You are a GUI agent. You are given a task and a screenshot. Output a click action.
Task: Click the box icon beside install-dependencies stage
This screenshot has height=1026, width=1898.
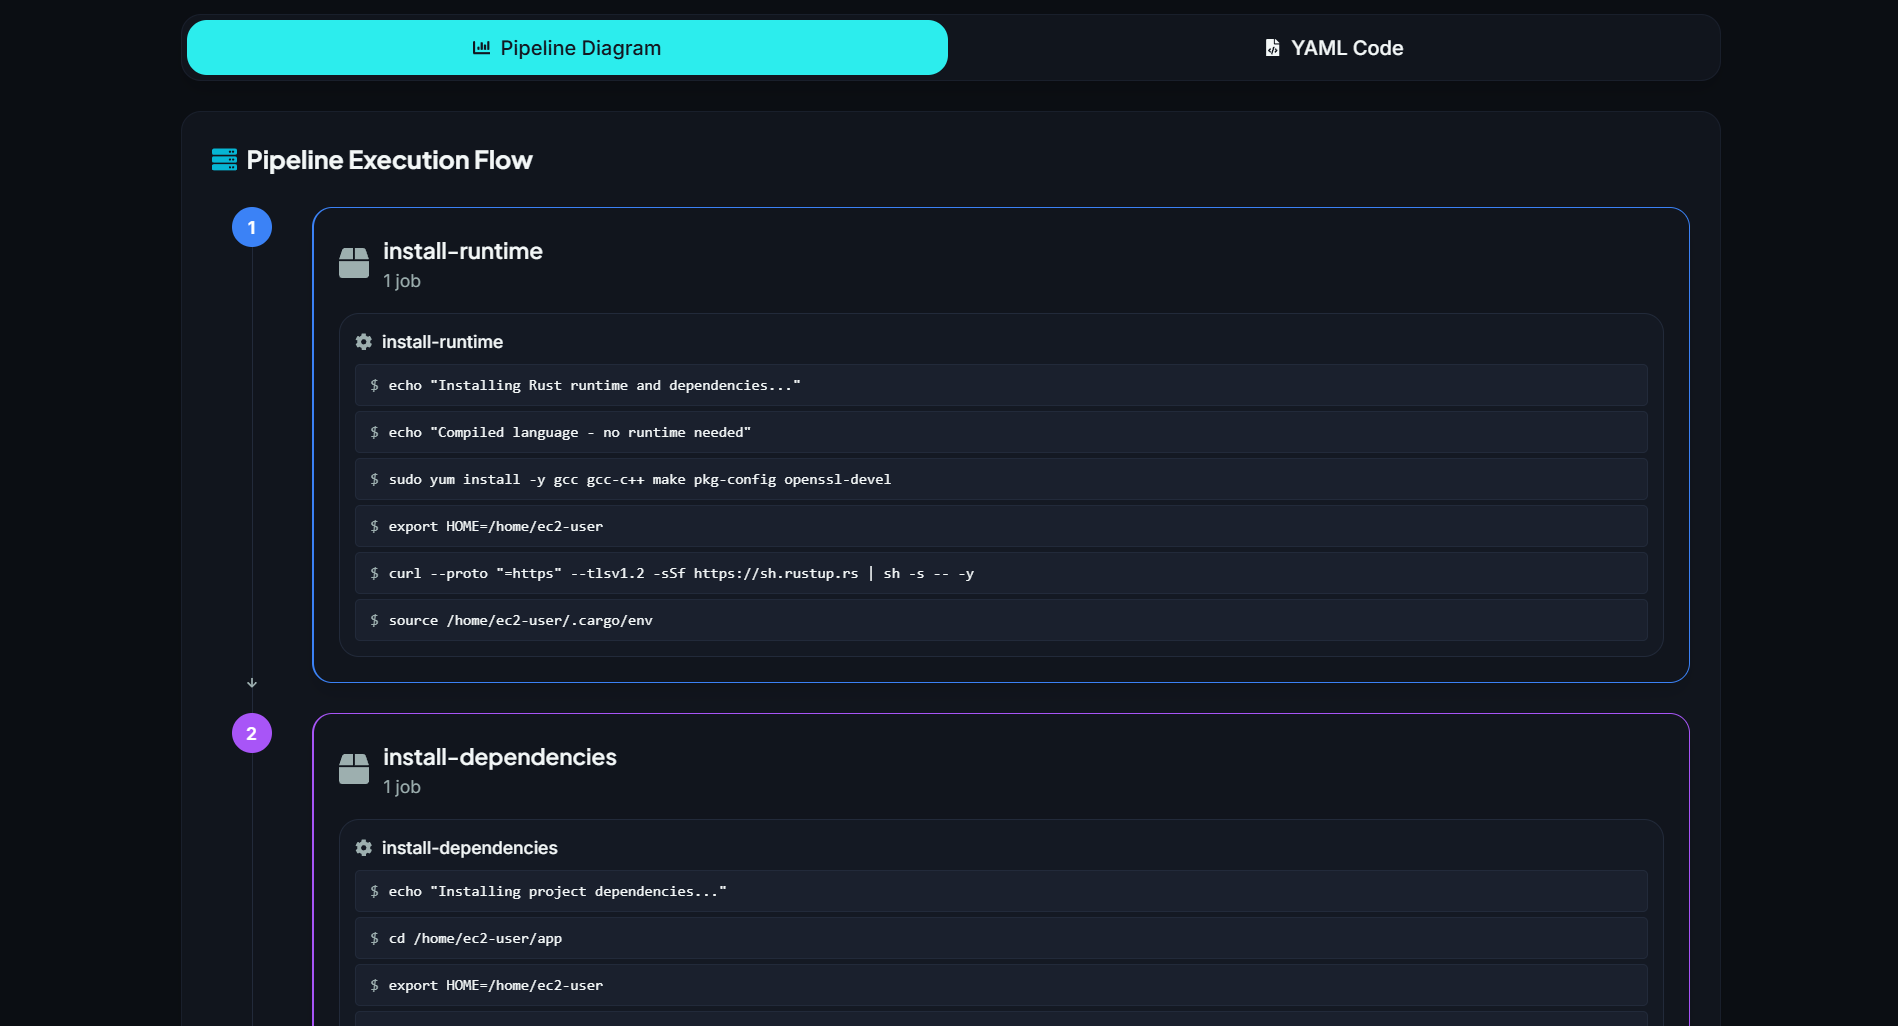point(354,769)
